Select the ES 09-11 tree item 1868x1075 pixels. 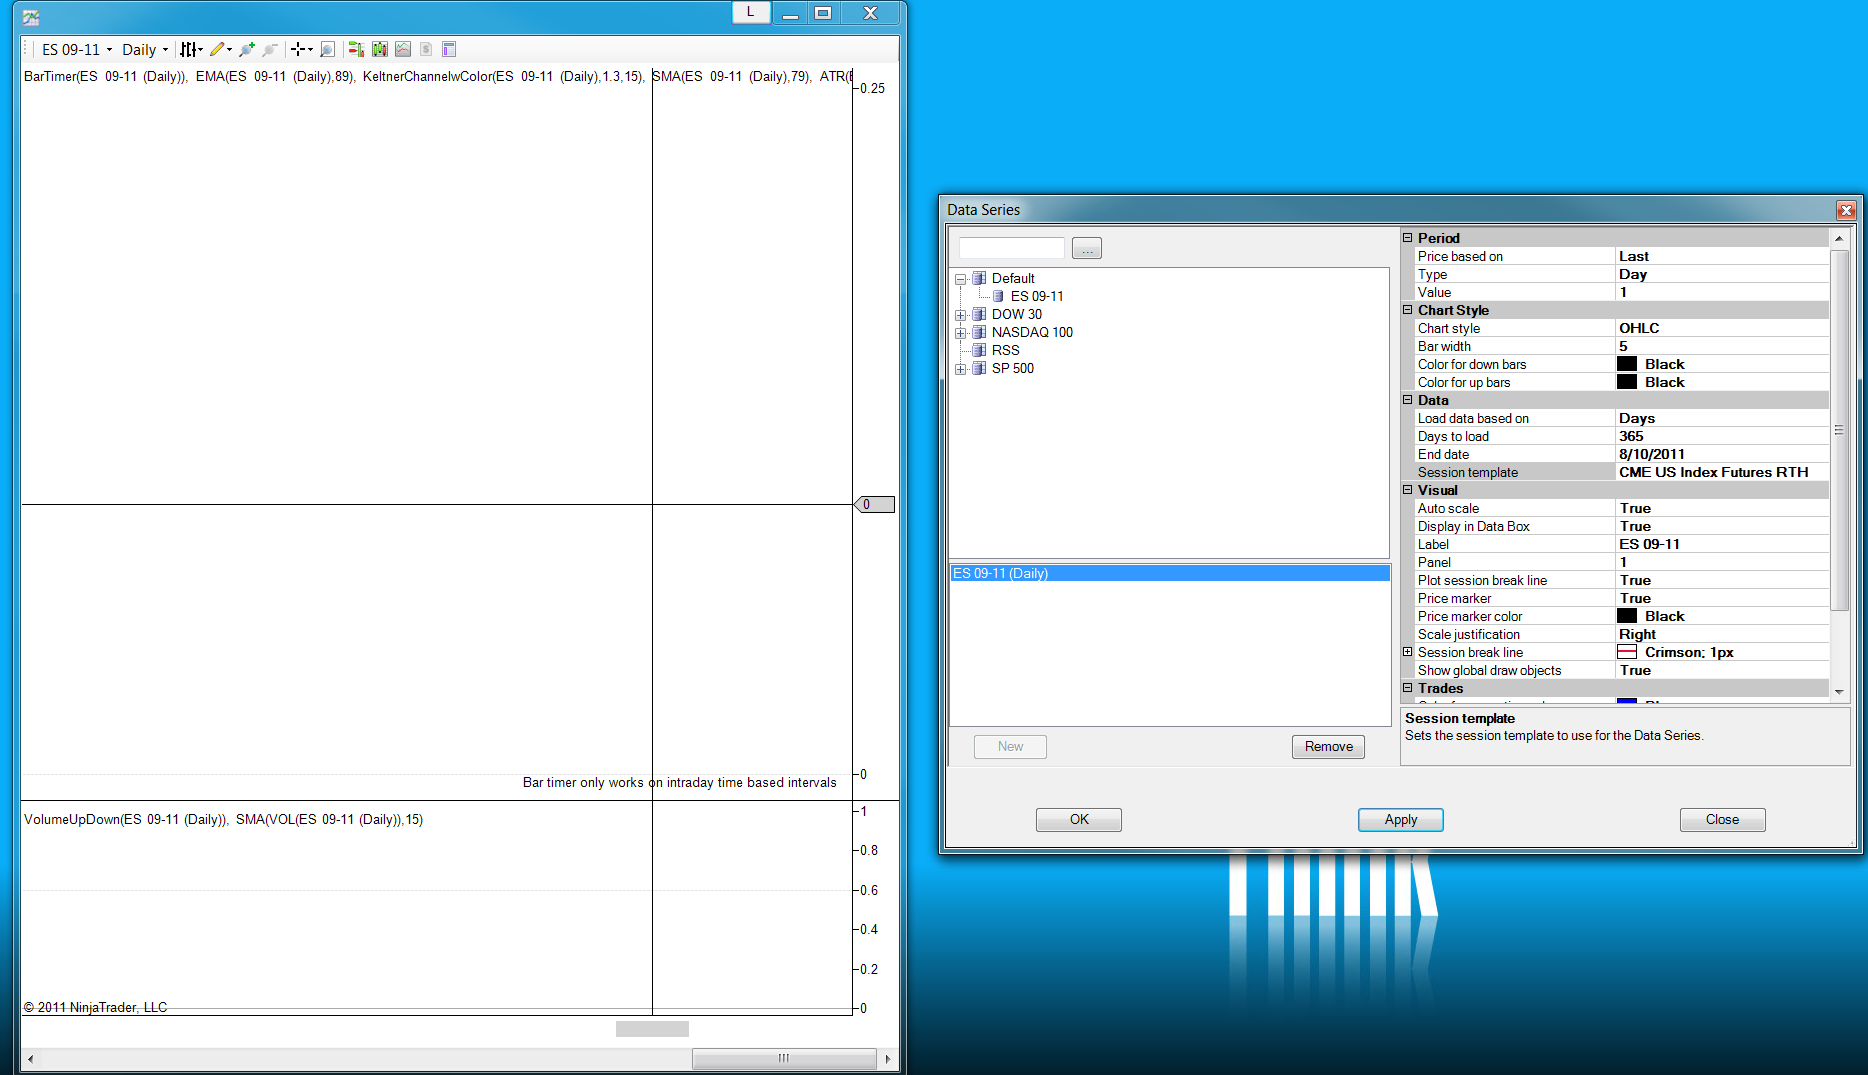point(1037,296)
